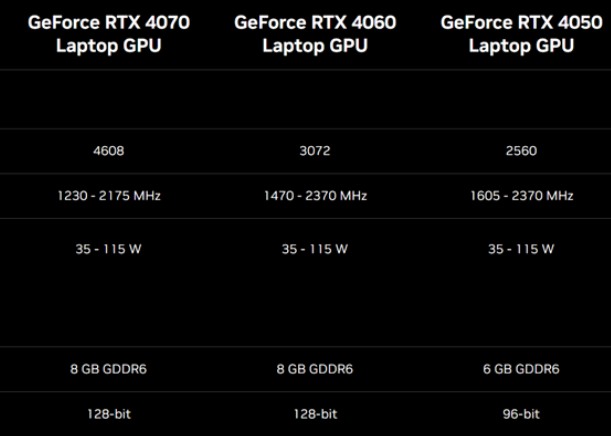Open the GeForce RTX 4050 Laptop GPU column title
611x436 pixels.
pyautogui.click(x=521, y=33)
